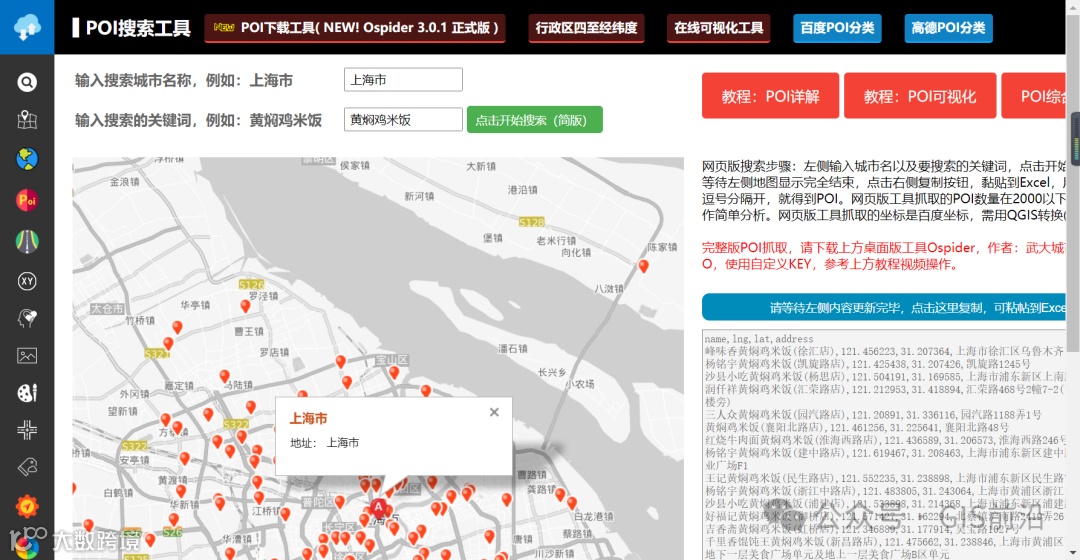Click the cloud download logo icon
This screenshot has height=560, width=1080.
pos(27,27)
